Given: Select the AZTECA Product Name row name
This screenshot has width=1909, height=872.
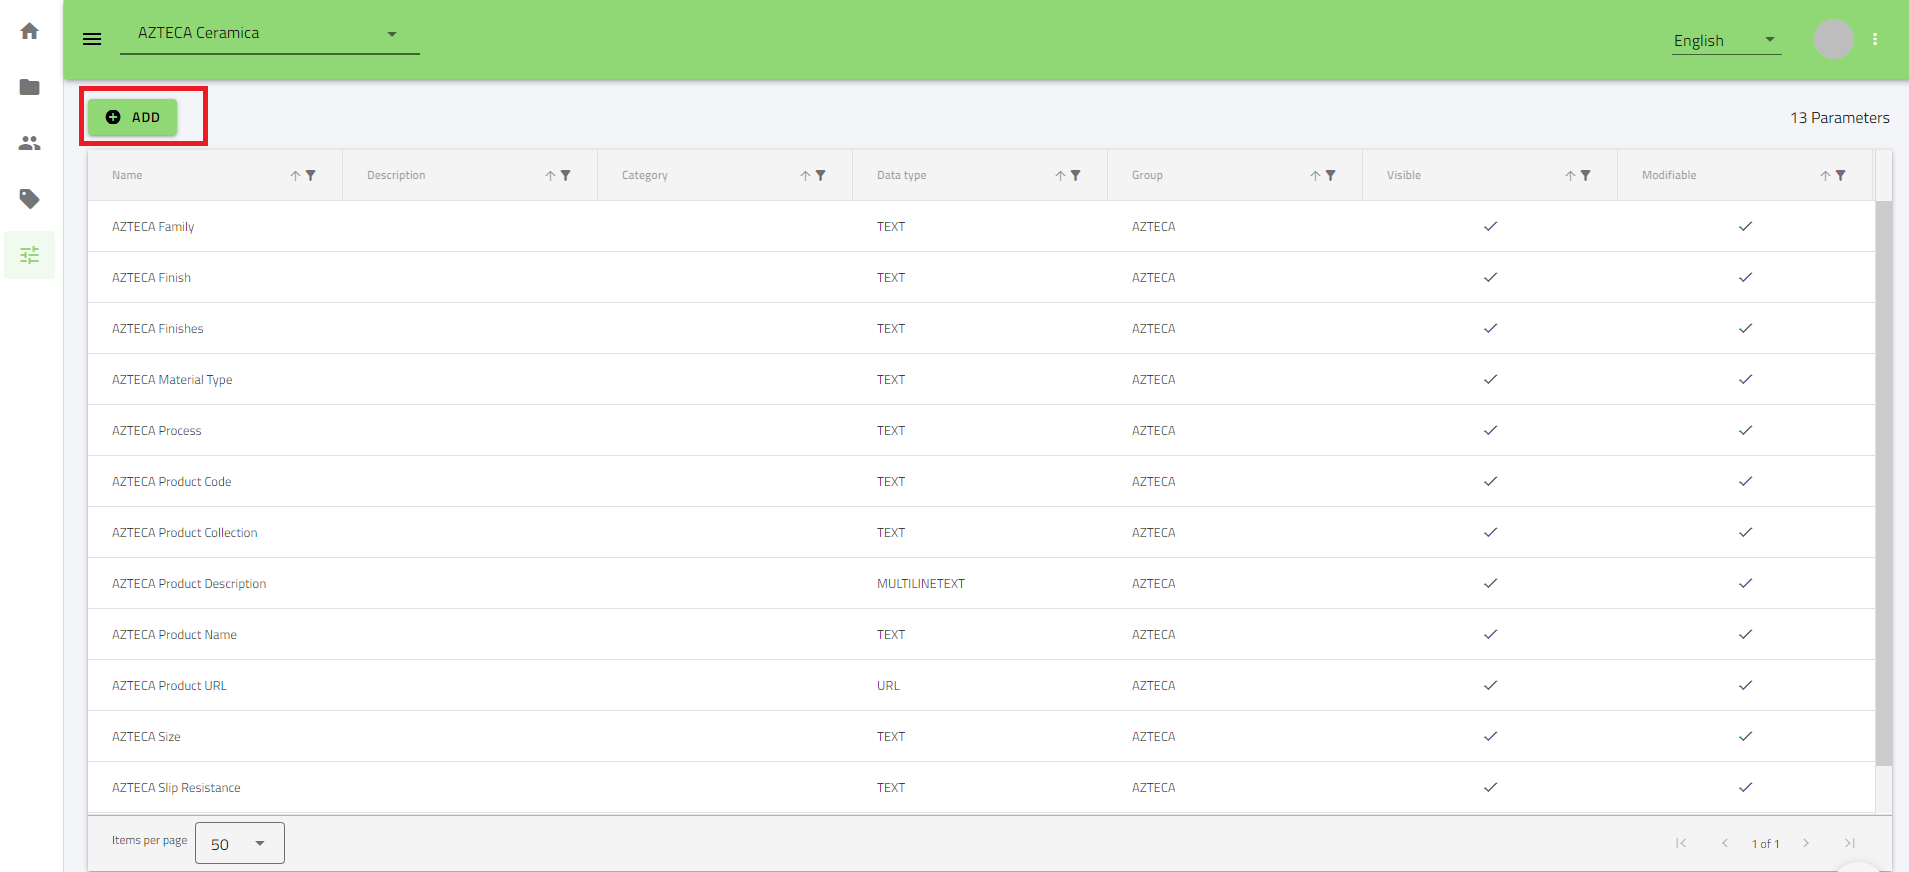Looking at the screenshot, I should tap(174, 635).
